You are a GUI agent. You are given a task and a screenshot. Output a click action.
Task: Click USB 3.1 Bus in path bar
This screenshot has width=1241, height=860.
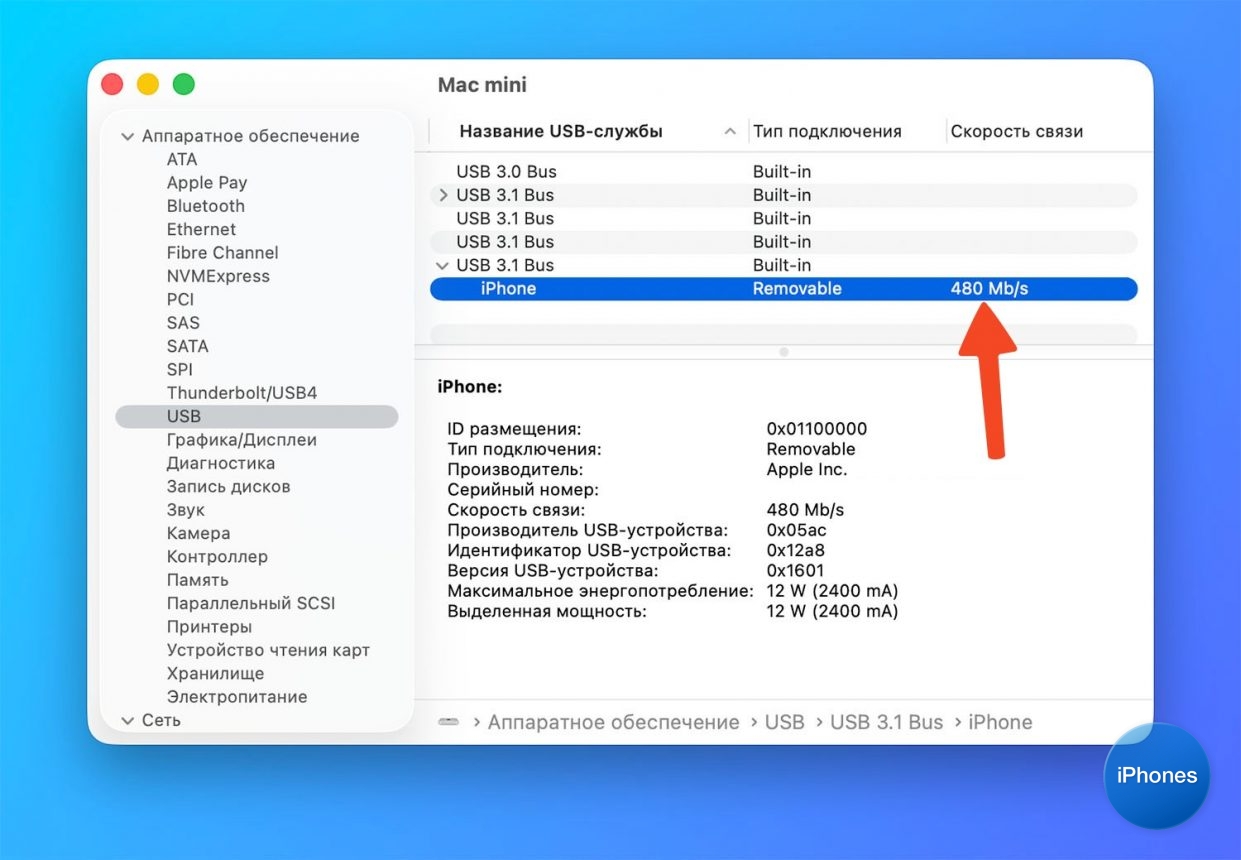tap(887, 722)
